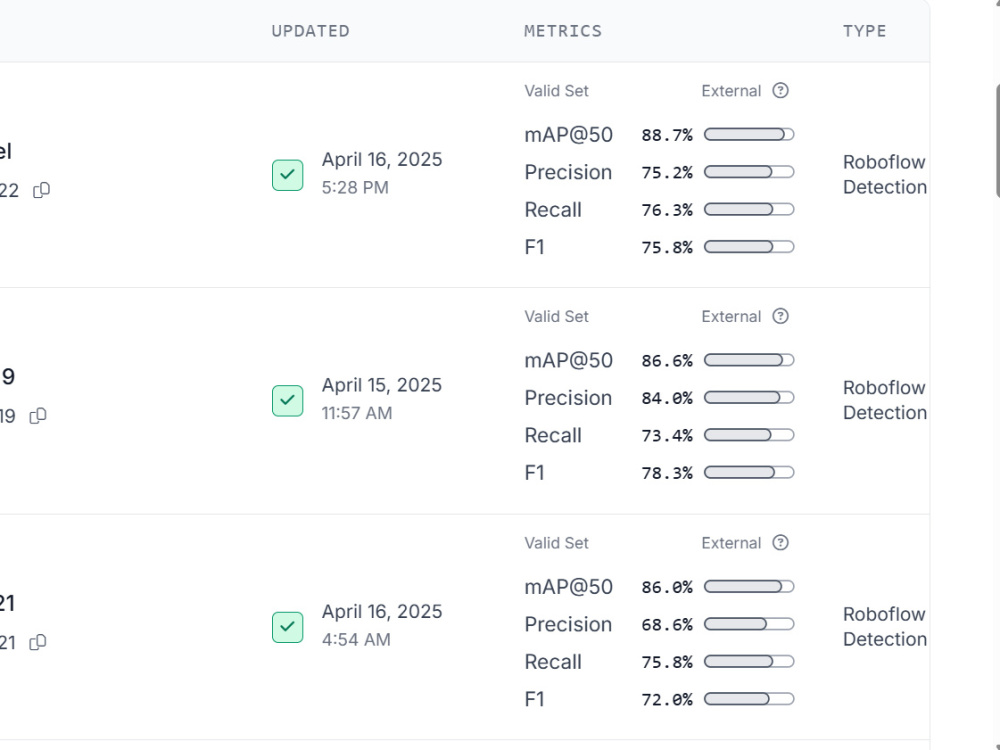Click the vertical scrollbar on the right edge
The height and width of the screenshot is (750, 1000).
coord(996,140)
